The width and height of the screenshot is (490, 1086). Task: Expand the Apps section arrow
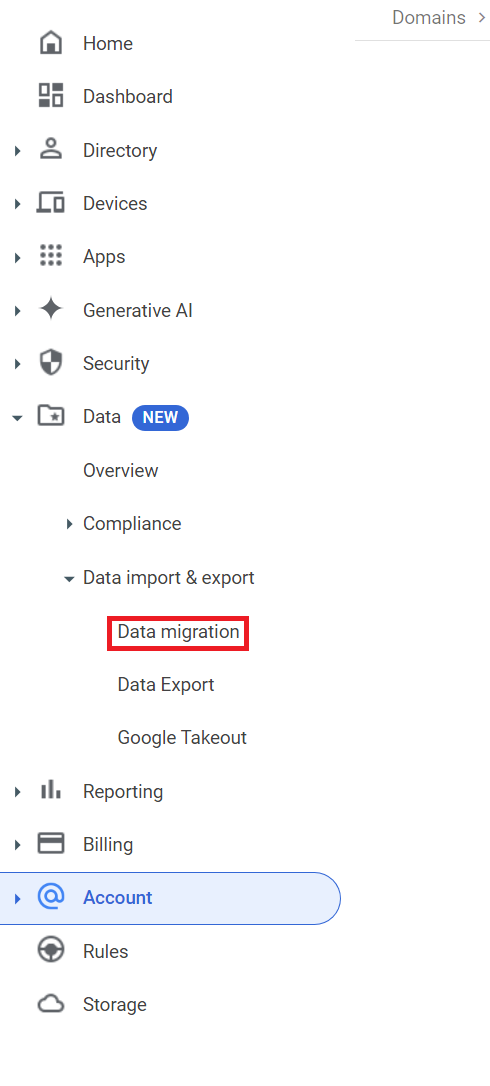(18, 257)
